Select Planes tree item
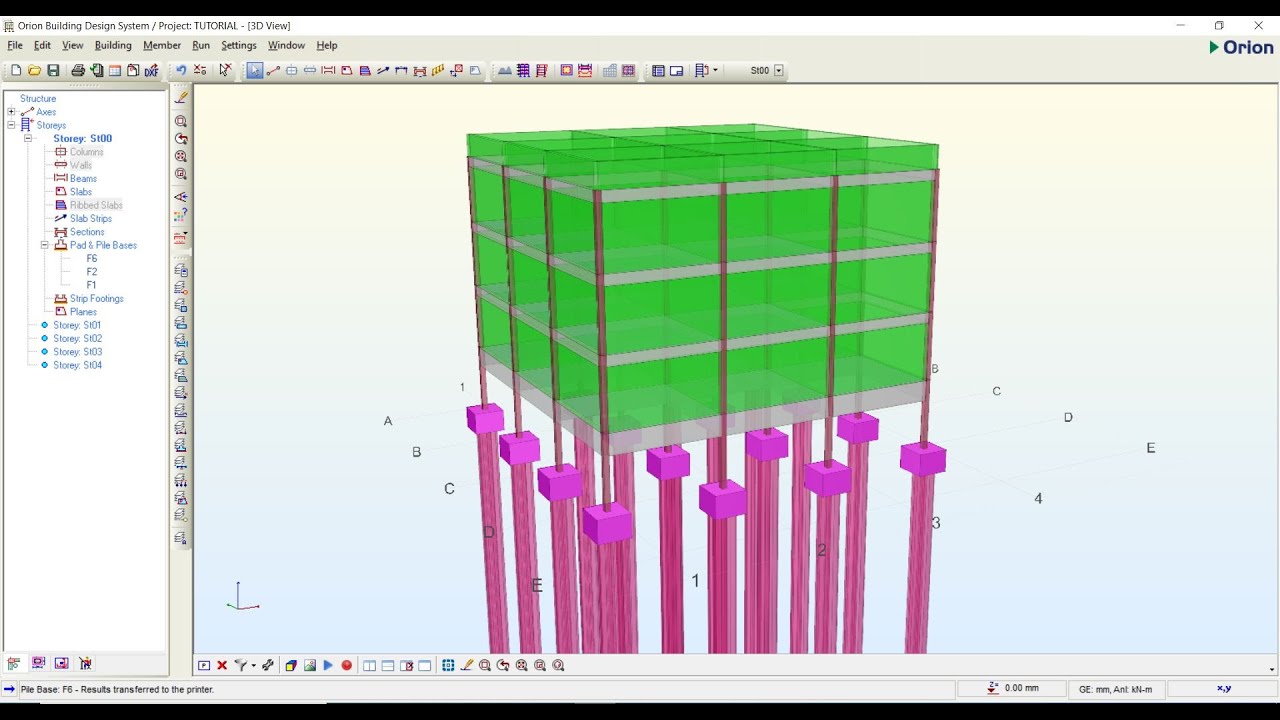Image resolution: width=1280 pixels, height=720 pixels. [x=83, y=312]
